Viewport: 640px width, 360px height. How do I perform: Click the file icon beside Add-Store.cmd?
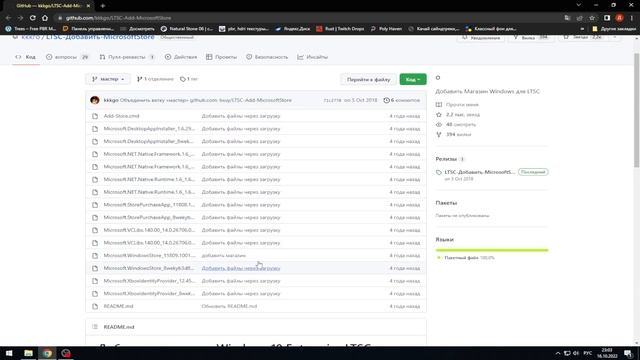95,116
